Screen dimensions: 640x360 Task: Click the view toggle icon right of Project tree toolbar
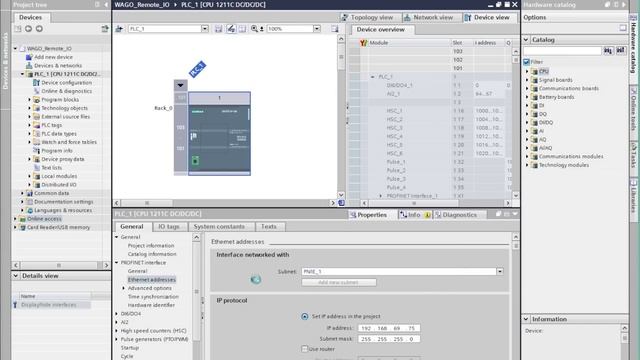tap(105, 29)
